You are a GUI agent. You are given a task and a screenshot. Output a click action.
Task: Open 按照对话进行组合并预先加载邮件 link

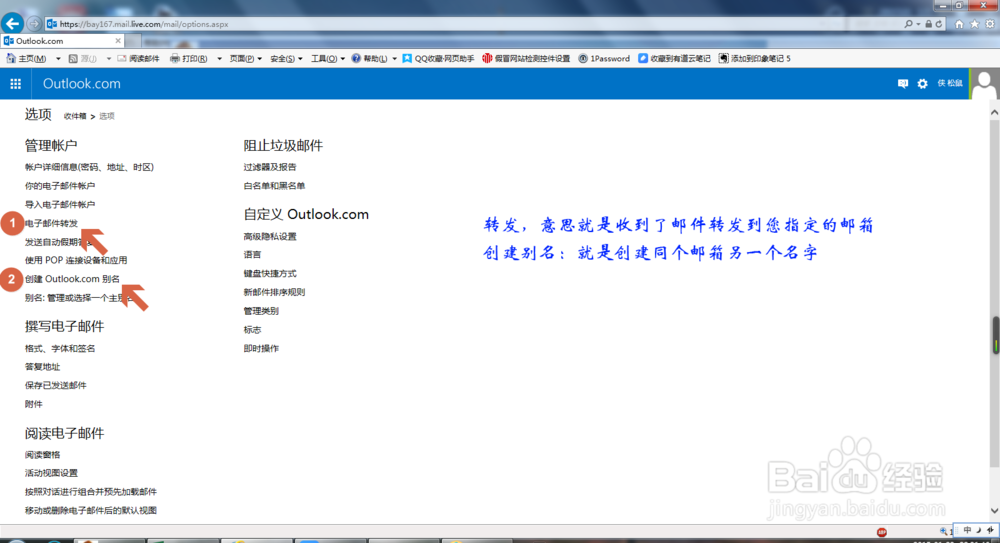pos(91,492)
